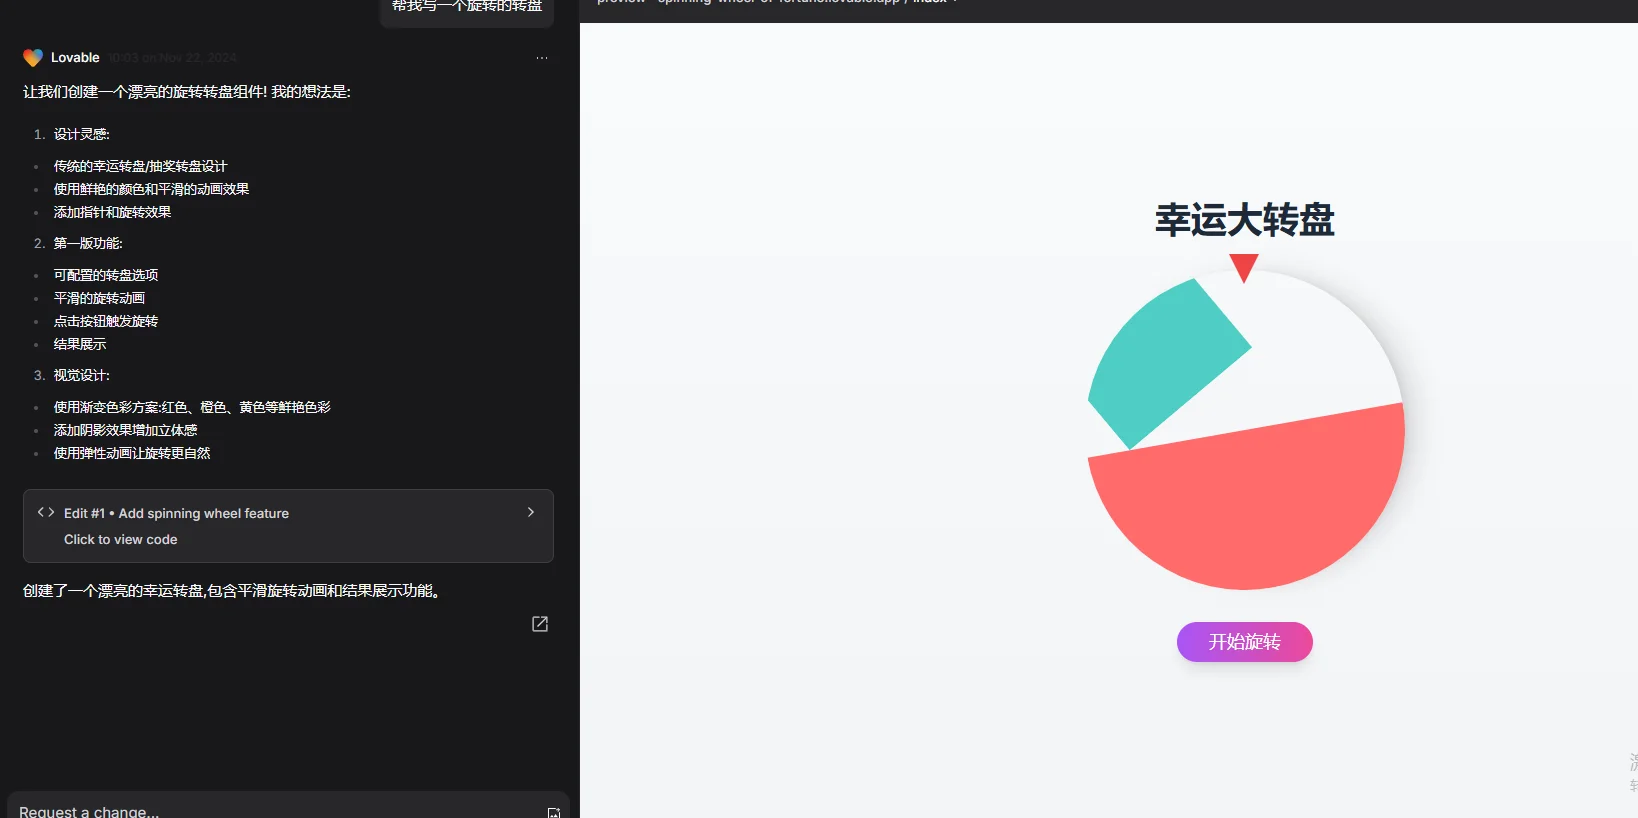The width and height of the screenshot is (1638, 818).
Task: Click the '添加指针和旋转效果' line
Action: tap(113, 212)
